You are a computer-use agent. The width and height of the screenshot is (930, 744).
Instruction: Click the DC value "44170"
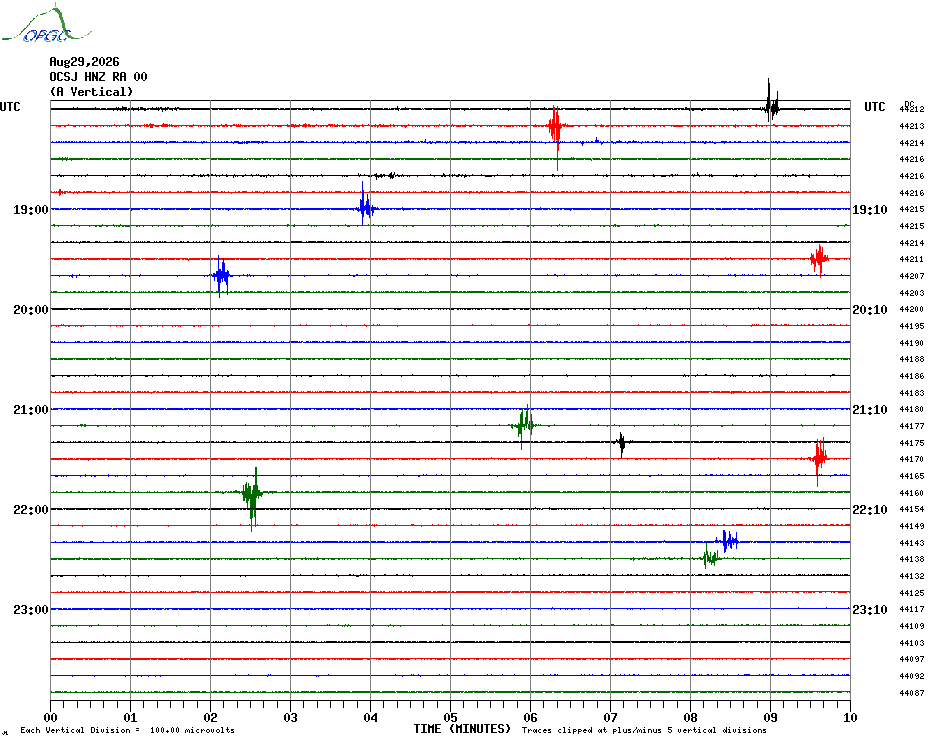coord(912,459)
